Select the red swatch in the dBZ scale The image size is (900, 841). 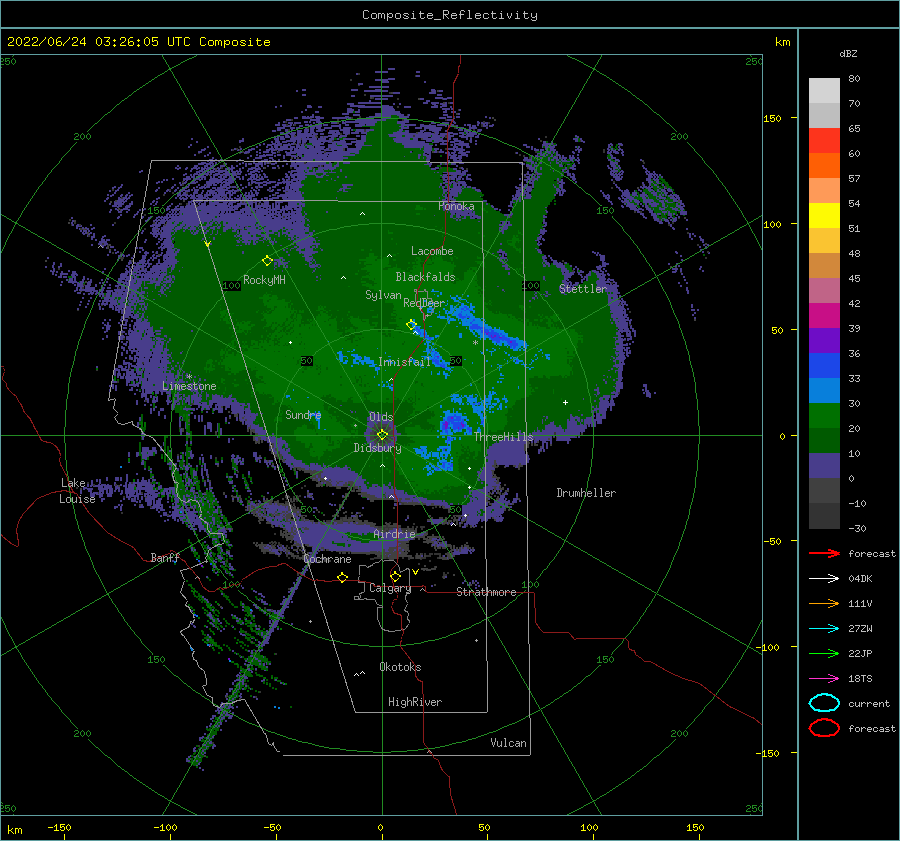824,141
